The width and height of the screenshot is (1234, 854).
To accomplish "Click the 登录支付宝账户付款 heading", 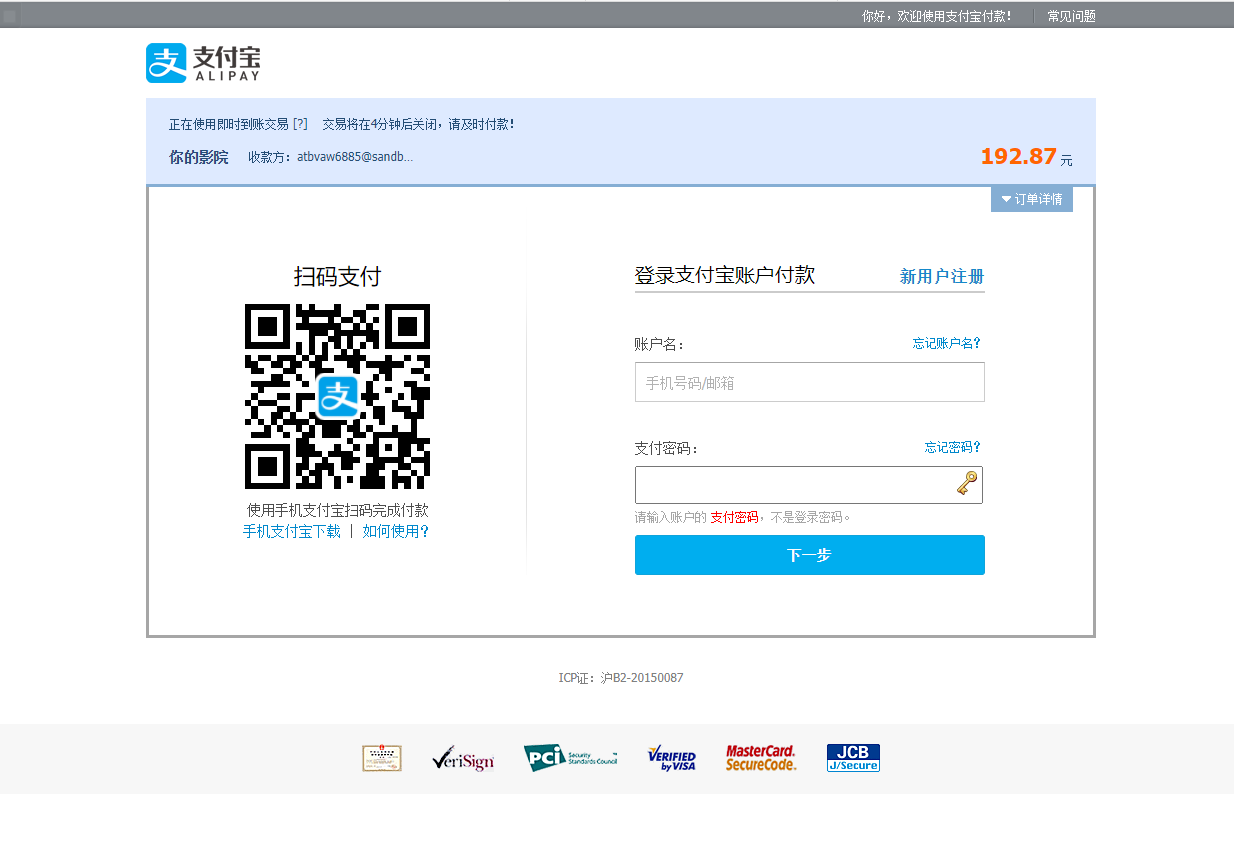I will coord(725,276).
